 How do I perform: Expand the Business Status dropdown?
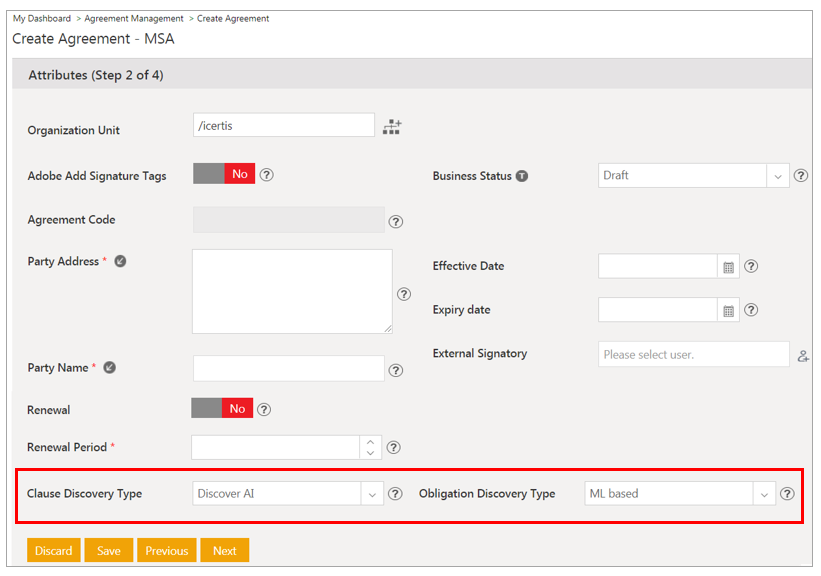tap(778, 176)
